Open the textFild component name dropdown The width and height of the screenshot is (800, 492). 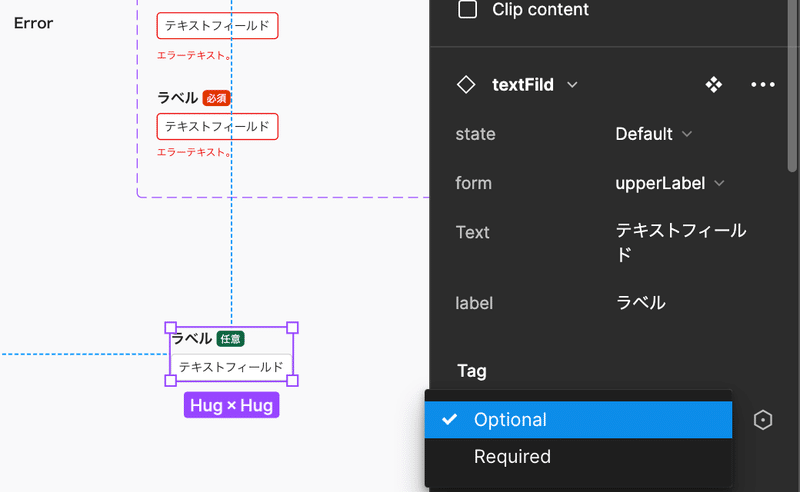[572, 85]
